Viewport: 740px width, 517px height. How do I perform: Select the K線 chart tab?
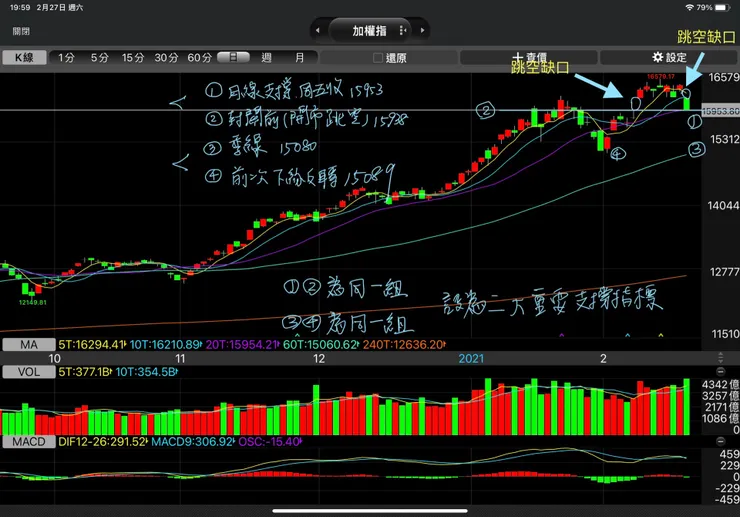coord(25,58)
